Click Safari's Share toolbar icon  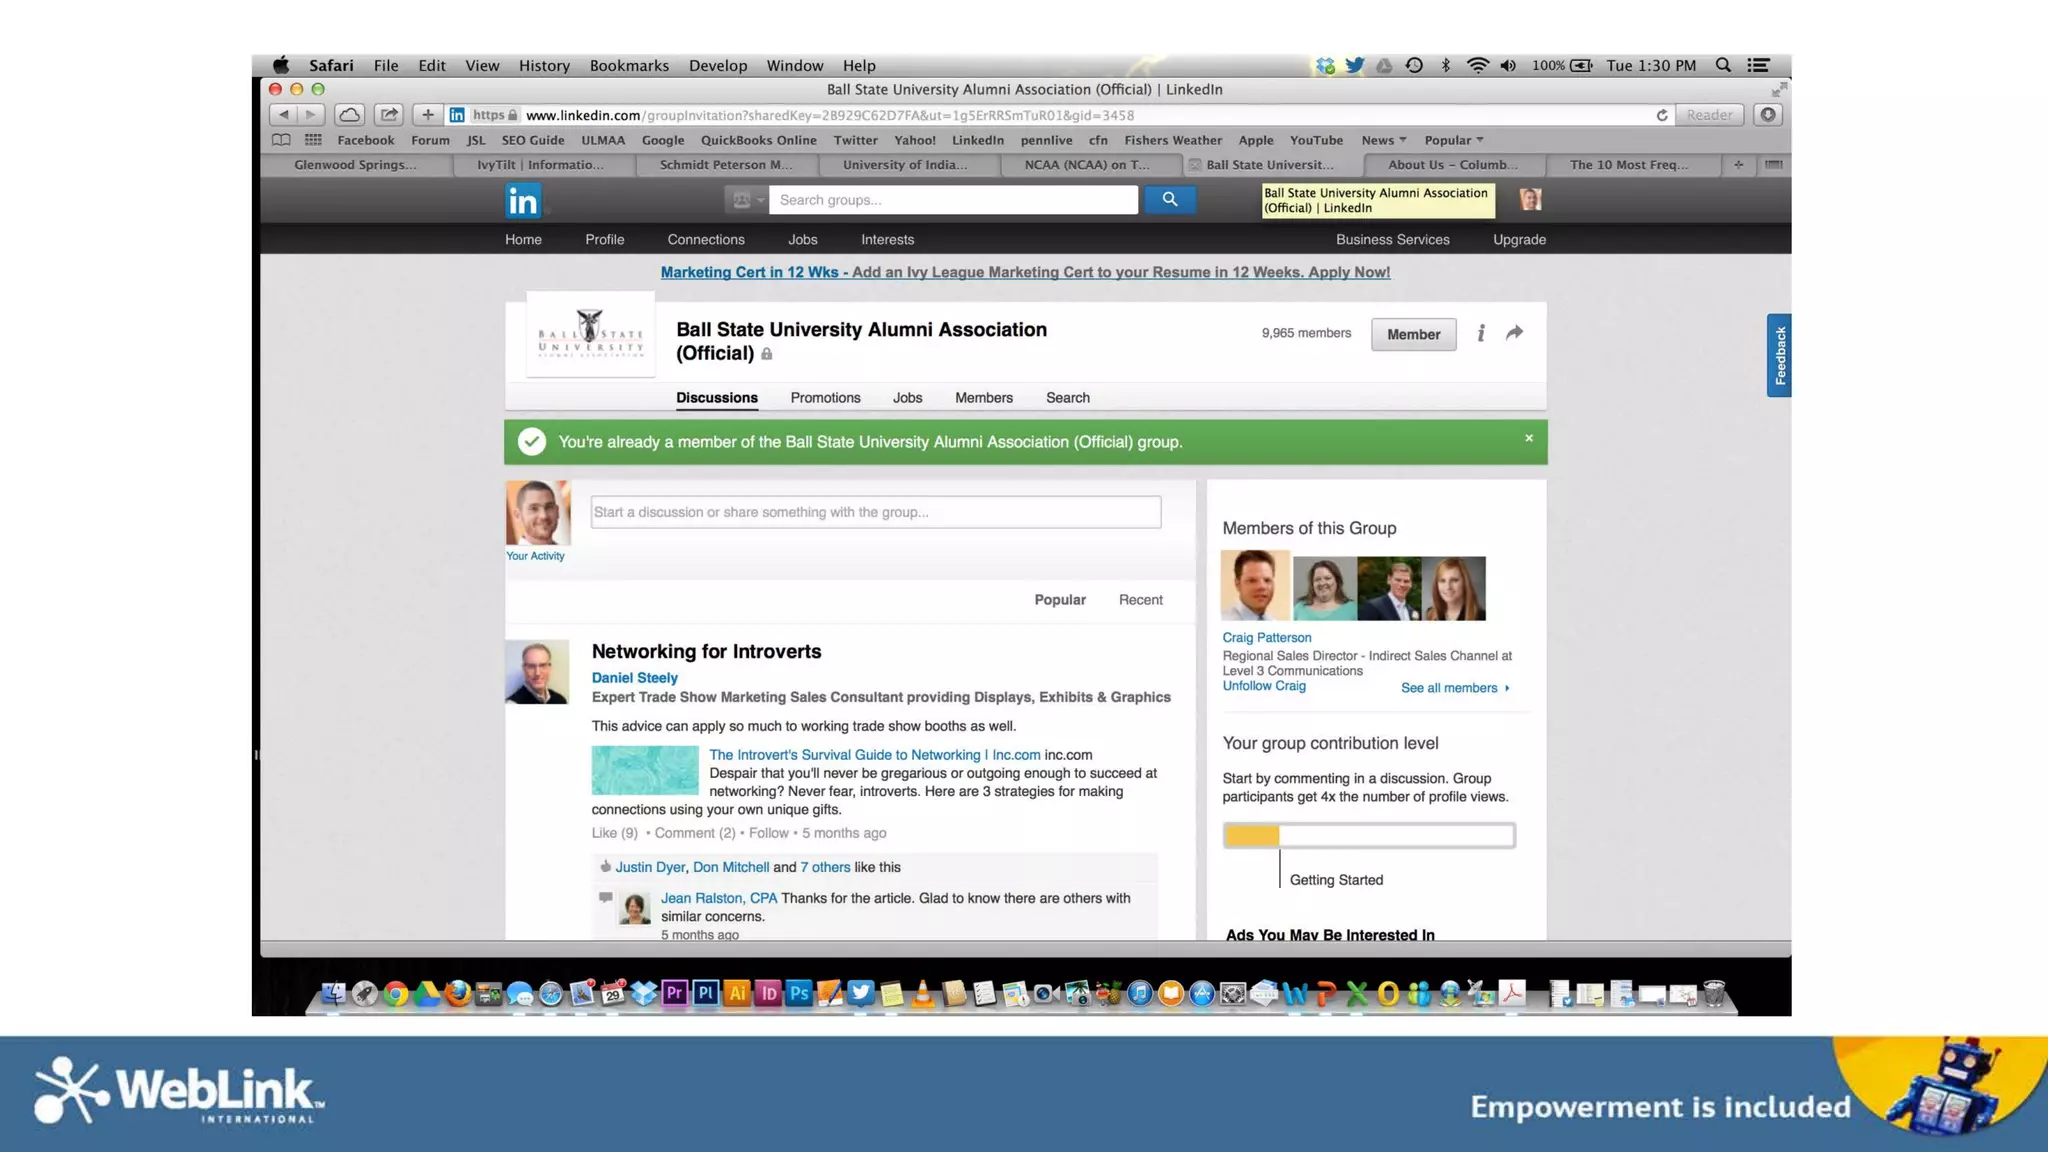click(x=389, y=115)
